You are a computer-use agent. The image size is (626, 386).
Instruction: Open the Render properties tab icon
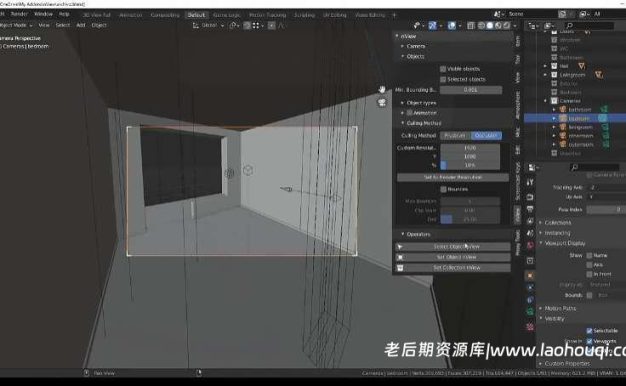coord(530,197)
